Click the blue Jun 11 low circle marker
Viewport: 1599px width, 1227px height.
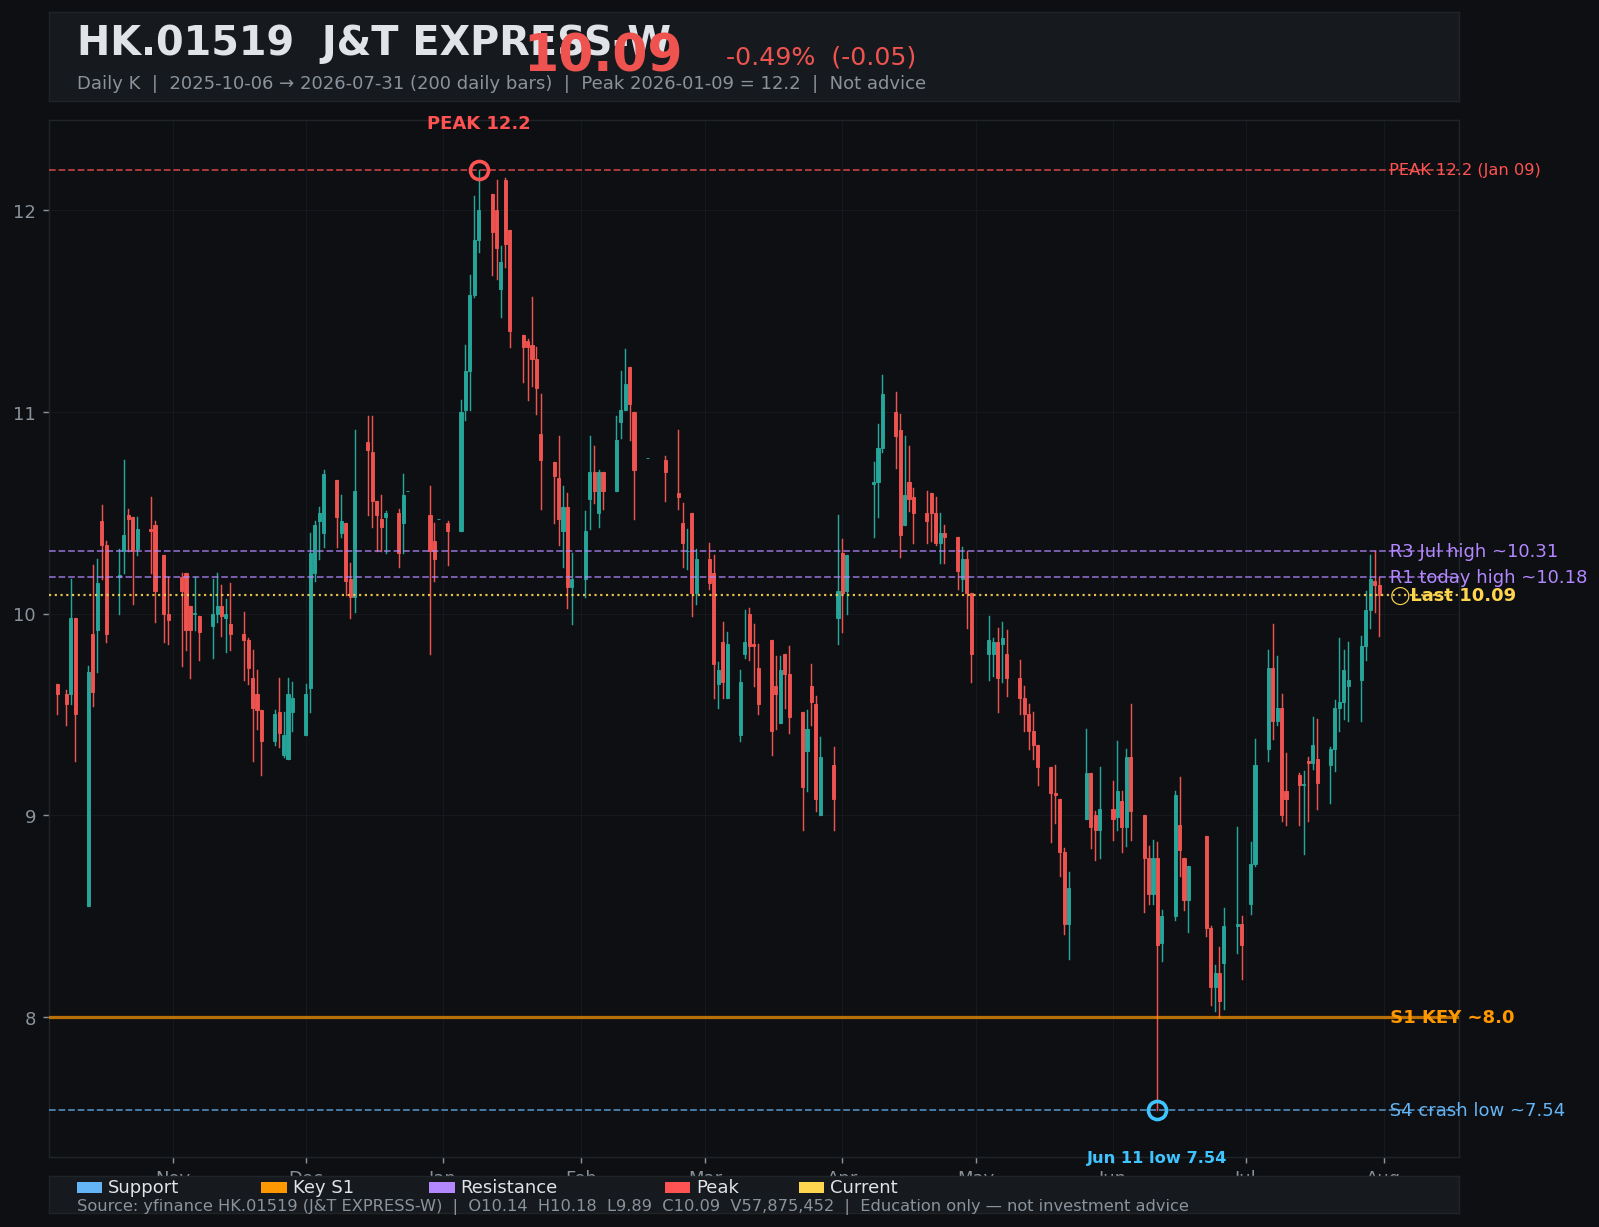[1157, 1110]
